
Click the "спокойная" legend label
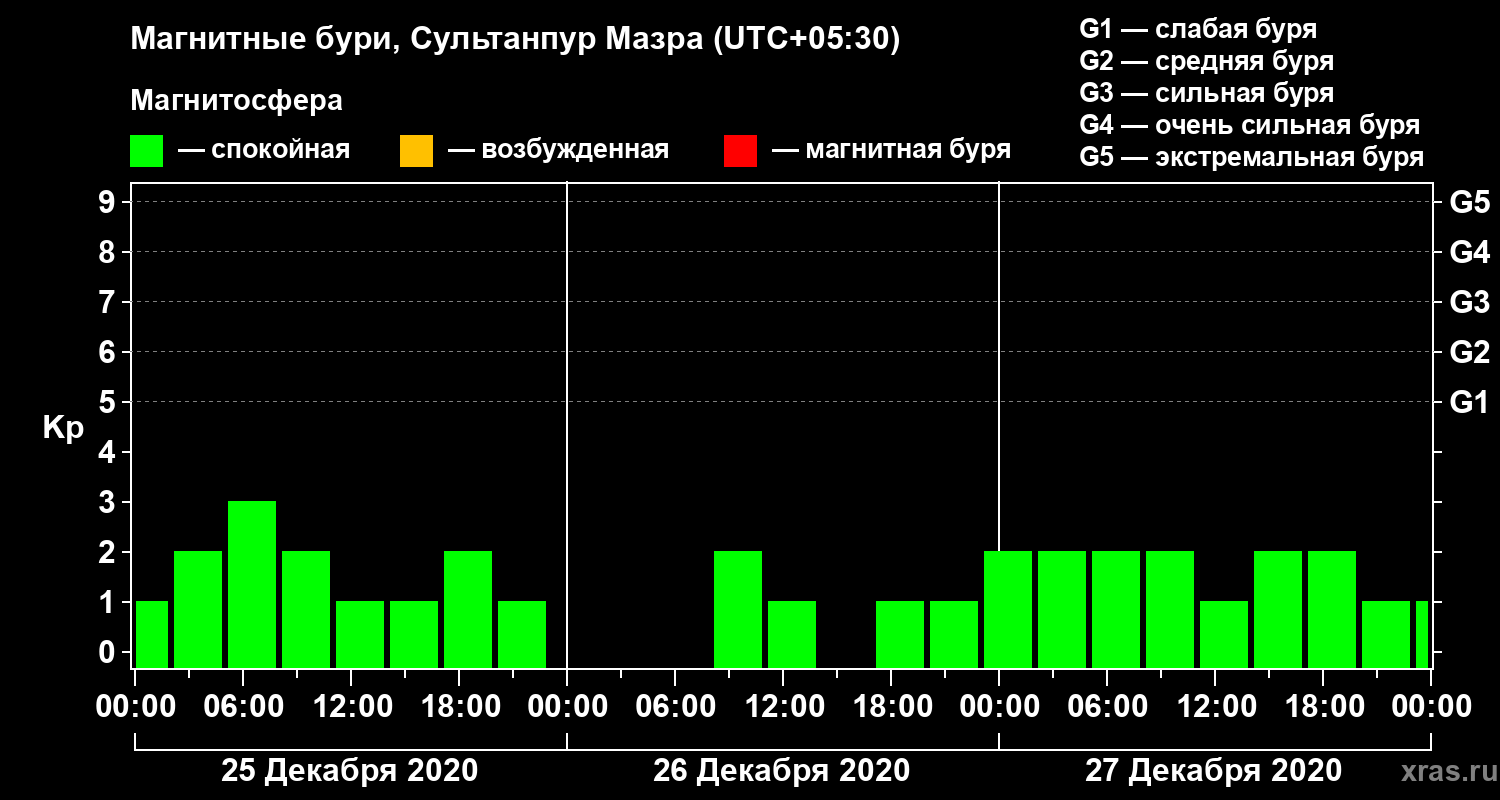(280, 151)
